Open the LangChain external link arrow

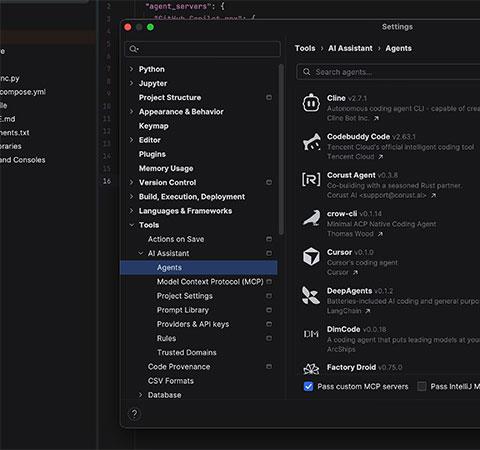pyautogui.click(x=367, y=311)
